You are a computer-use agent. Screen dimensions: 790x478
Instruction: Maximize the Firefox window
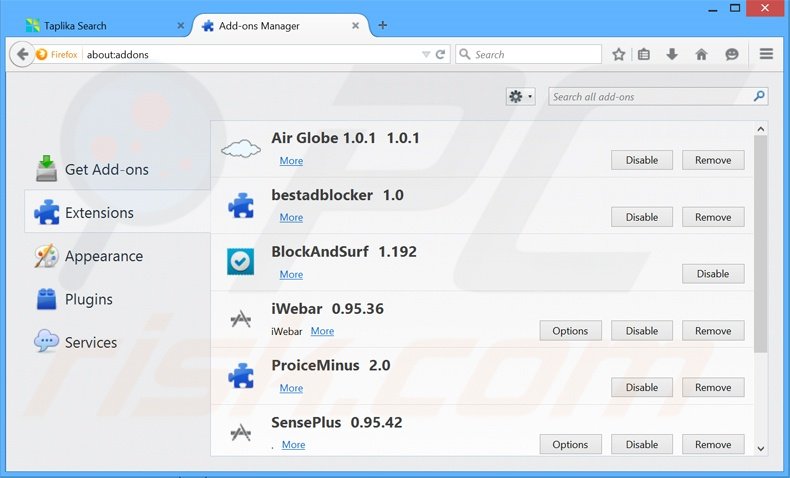[735, 8]
